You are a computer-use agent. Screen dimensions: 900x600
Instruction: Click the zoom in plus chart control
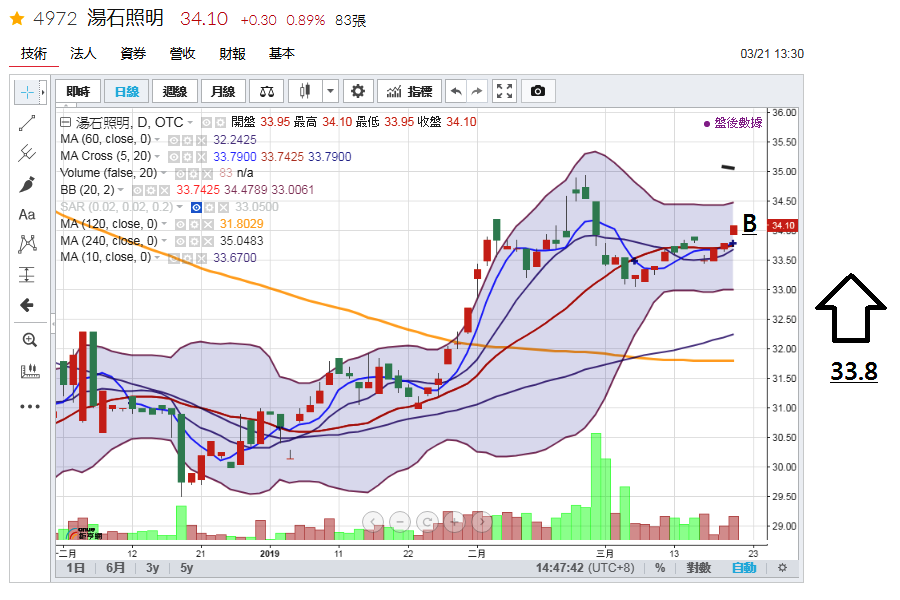454,522
